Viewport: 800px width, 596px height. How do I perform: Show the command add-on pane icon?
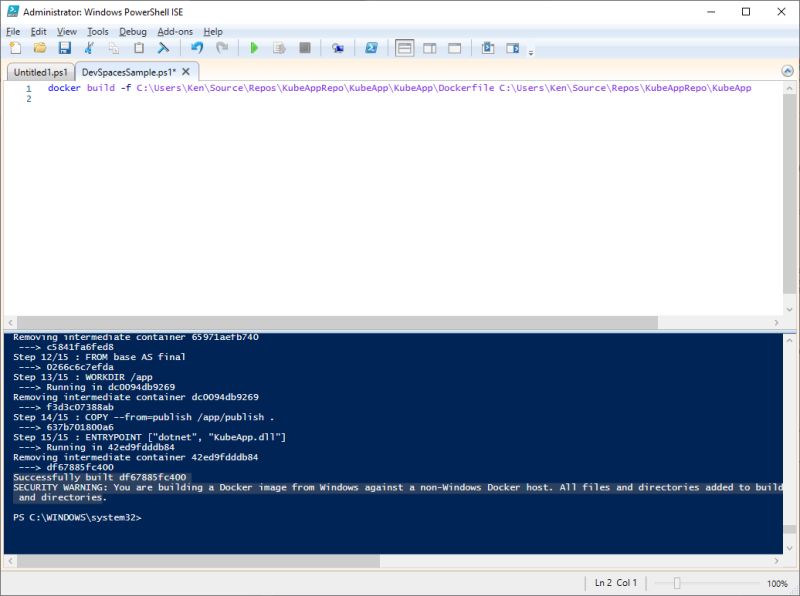click(x=513, y=48)
